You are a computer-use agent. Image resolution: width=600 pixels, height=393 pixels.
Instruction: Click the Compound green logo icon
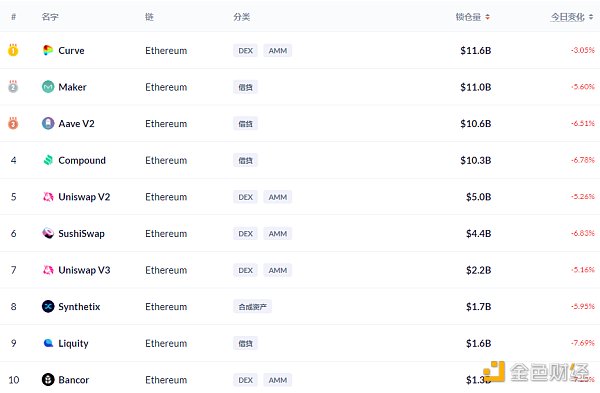[x=48, y=160]
